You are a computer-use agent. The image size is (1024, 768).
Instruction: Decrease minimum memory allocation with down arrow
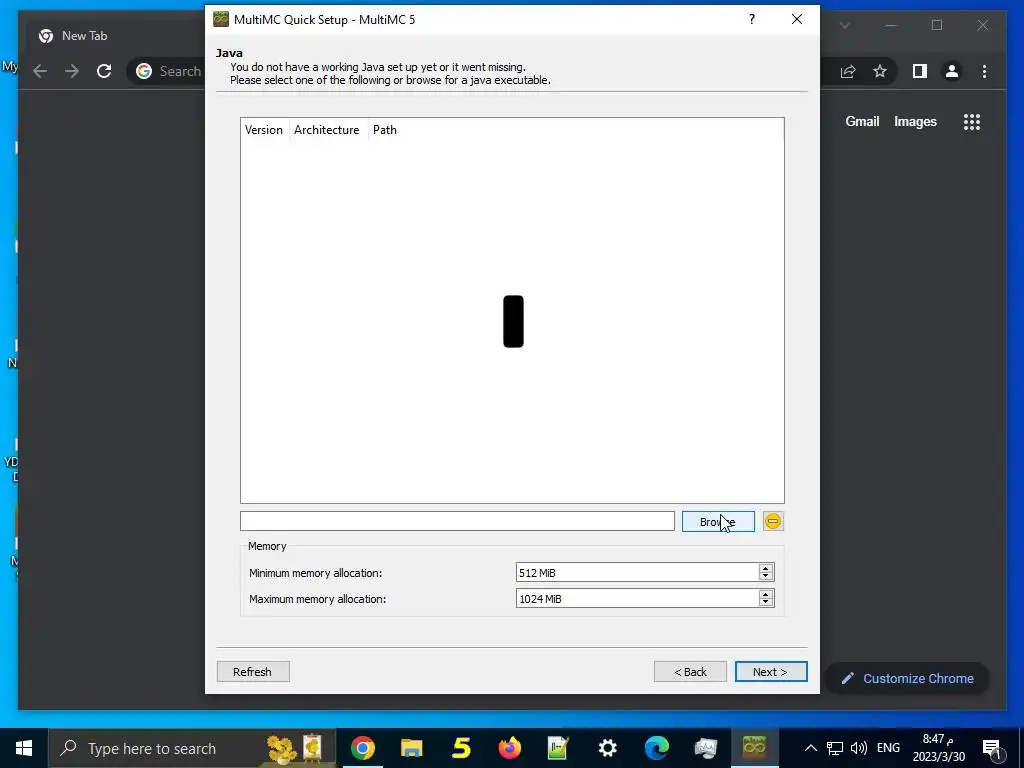[x=766, y=577]
